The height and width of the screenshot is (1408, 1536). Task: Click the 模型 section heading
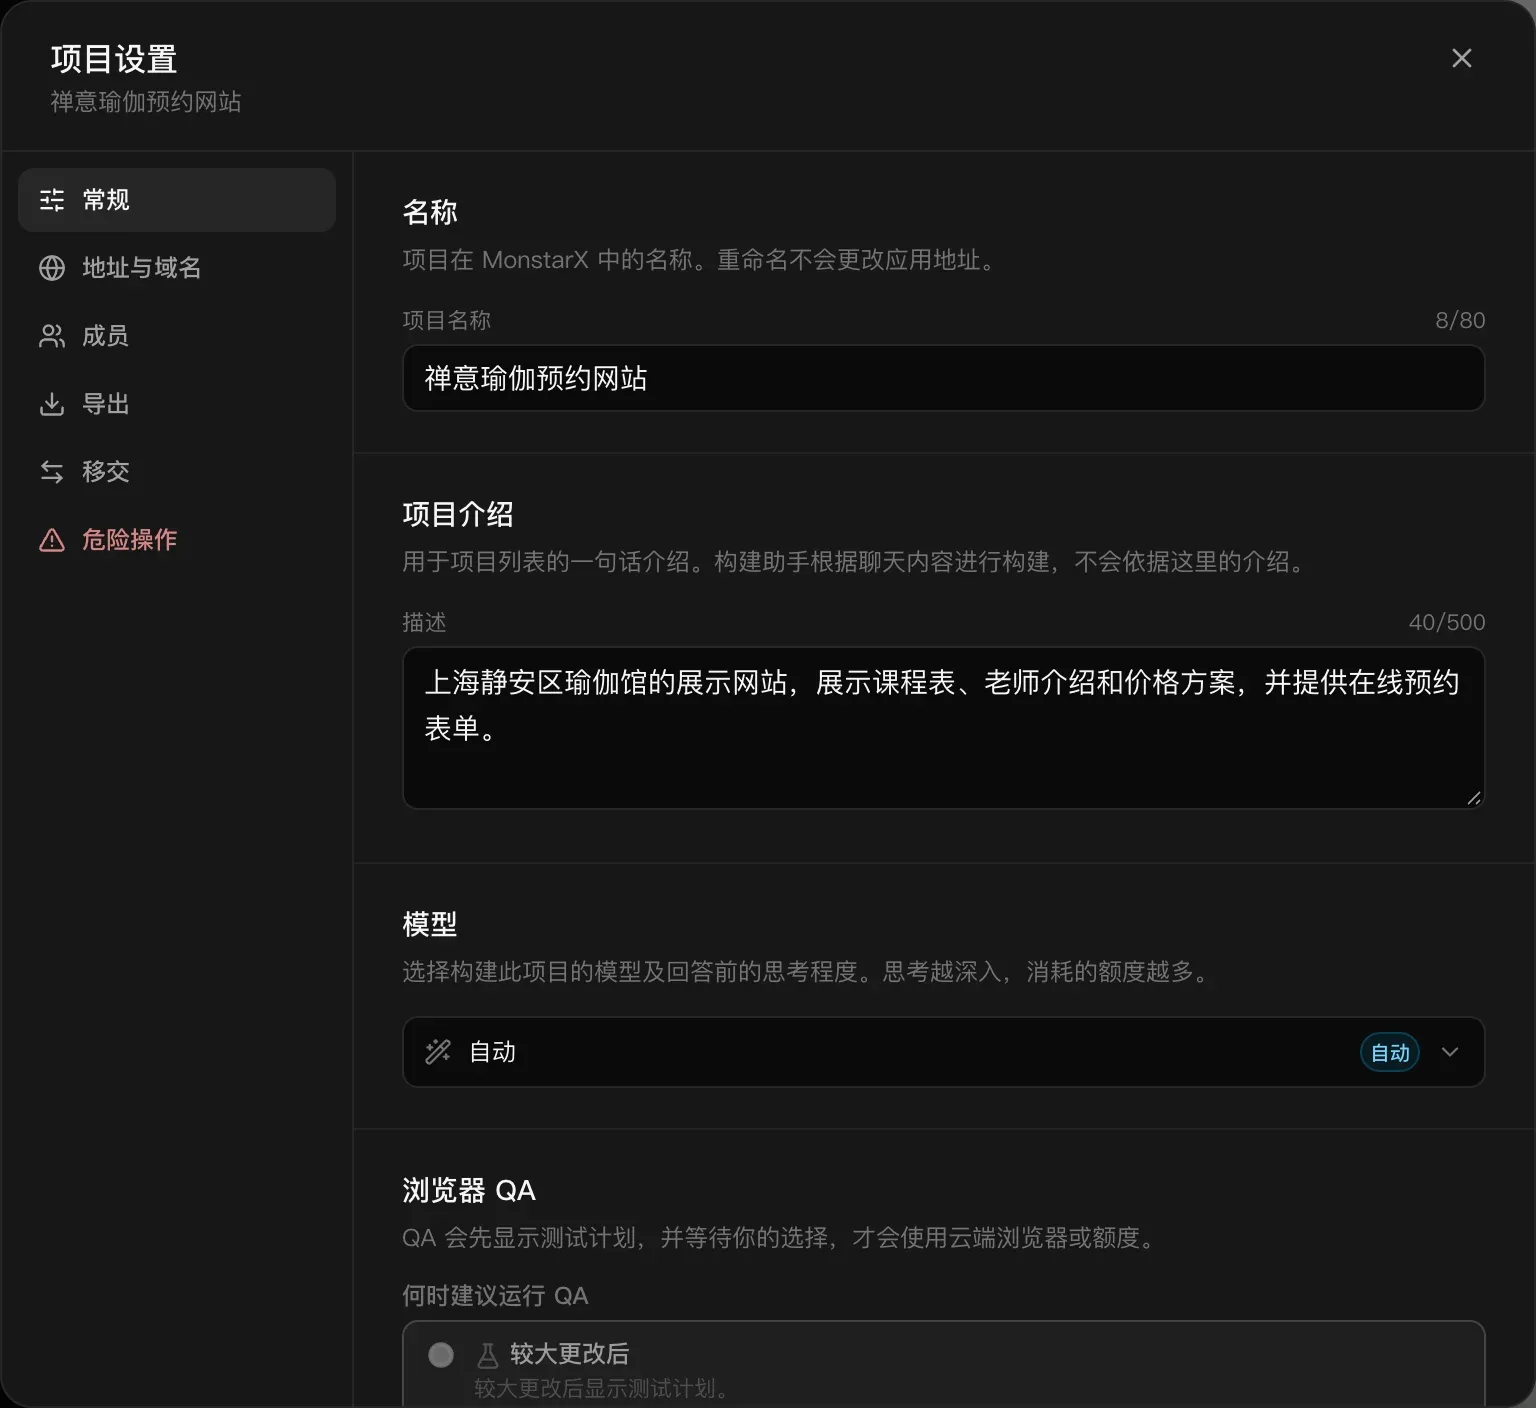[430, 924]
